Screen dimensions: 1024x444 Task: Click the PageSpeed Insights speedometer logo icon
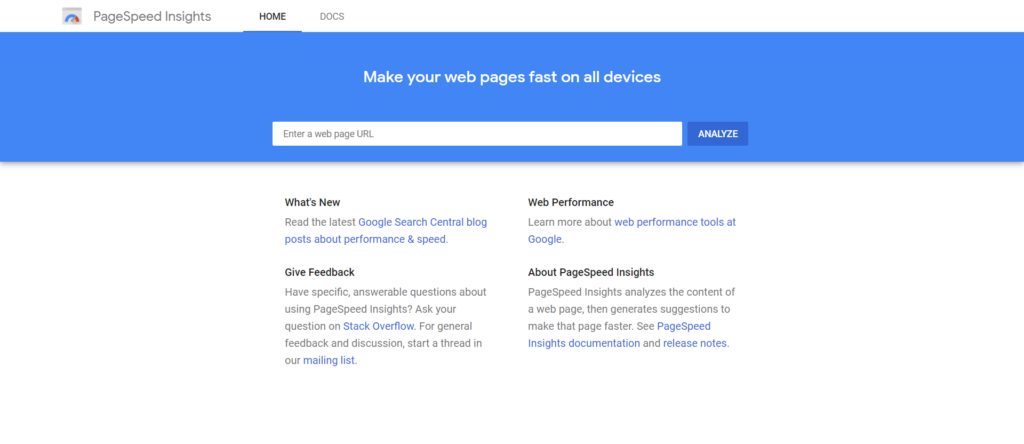[x=72, y=17]
